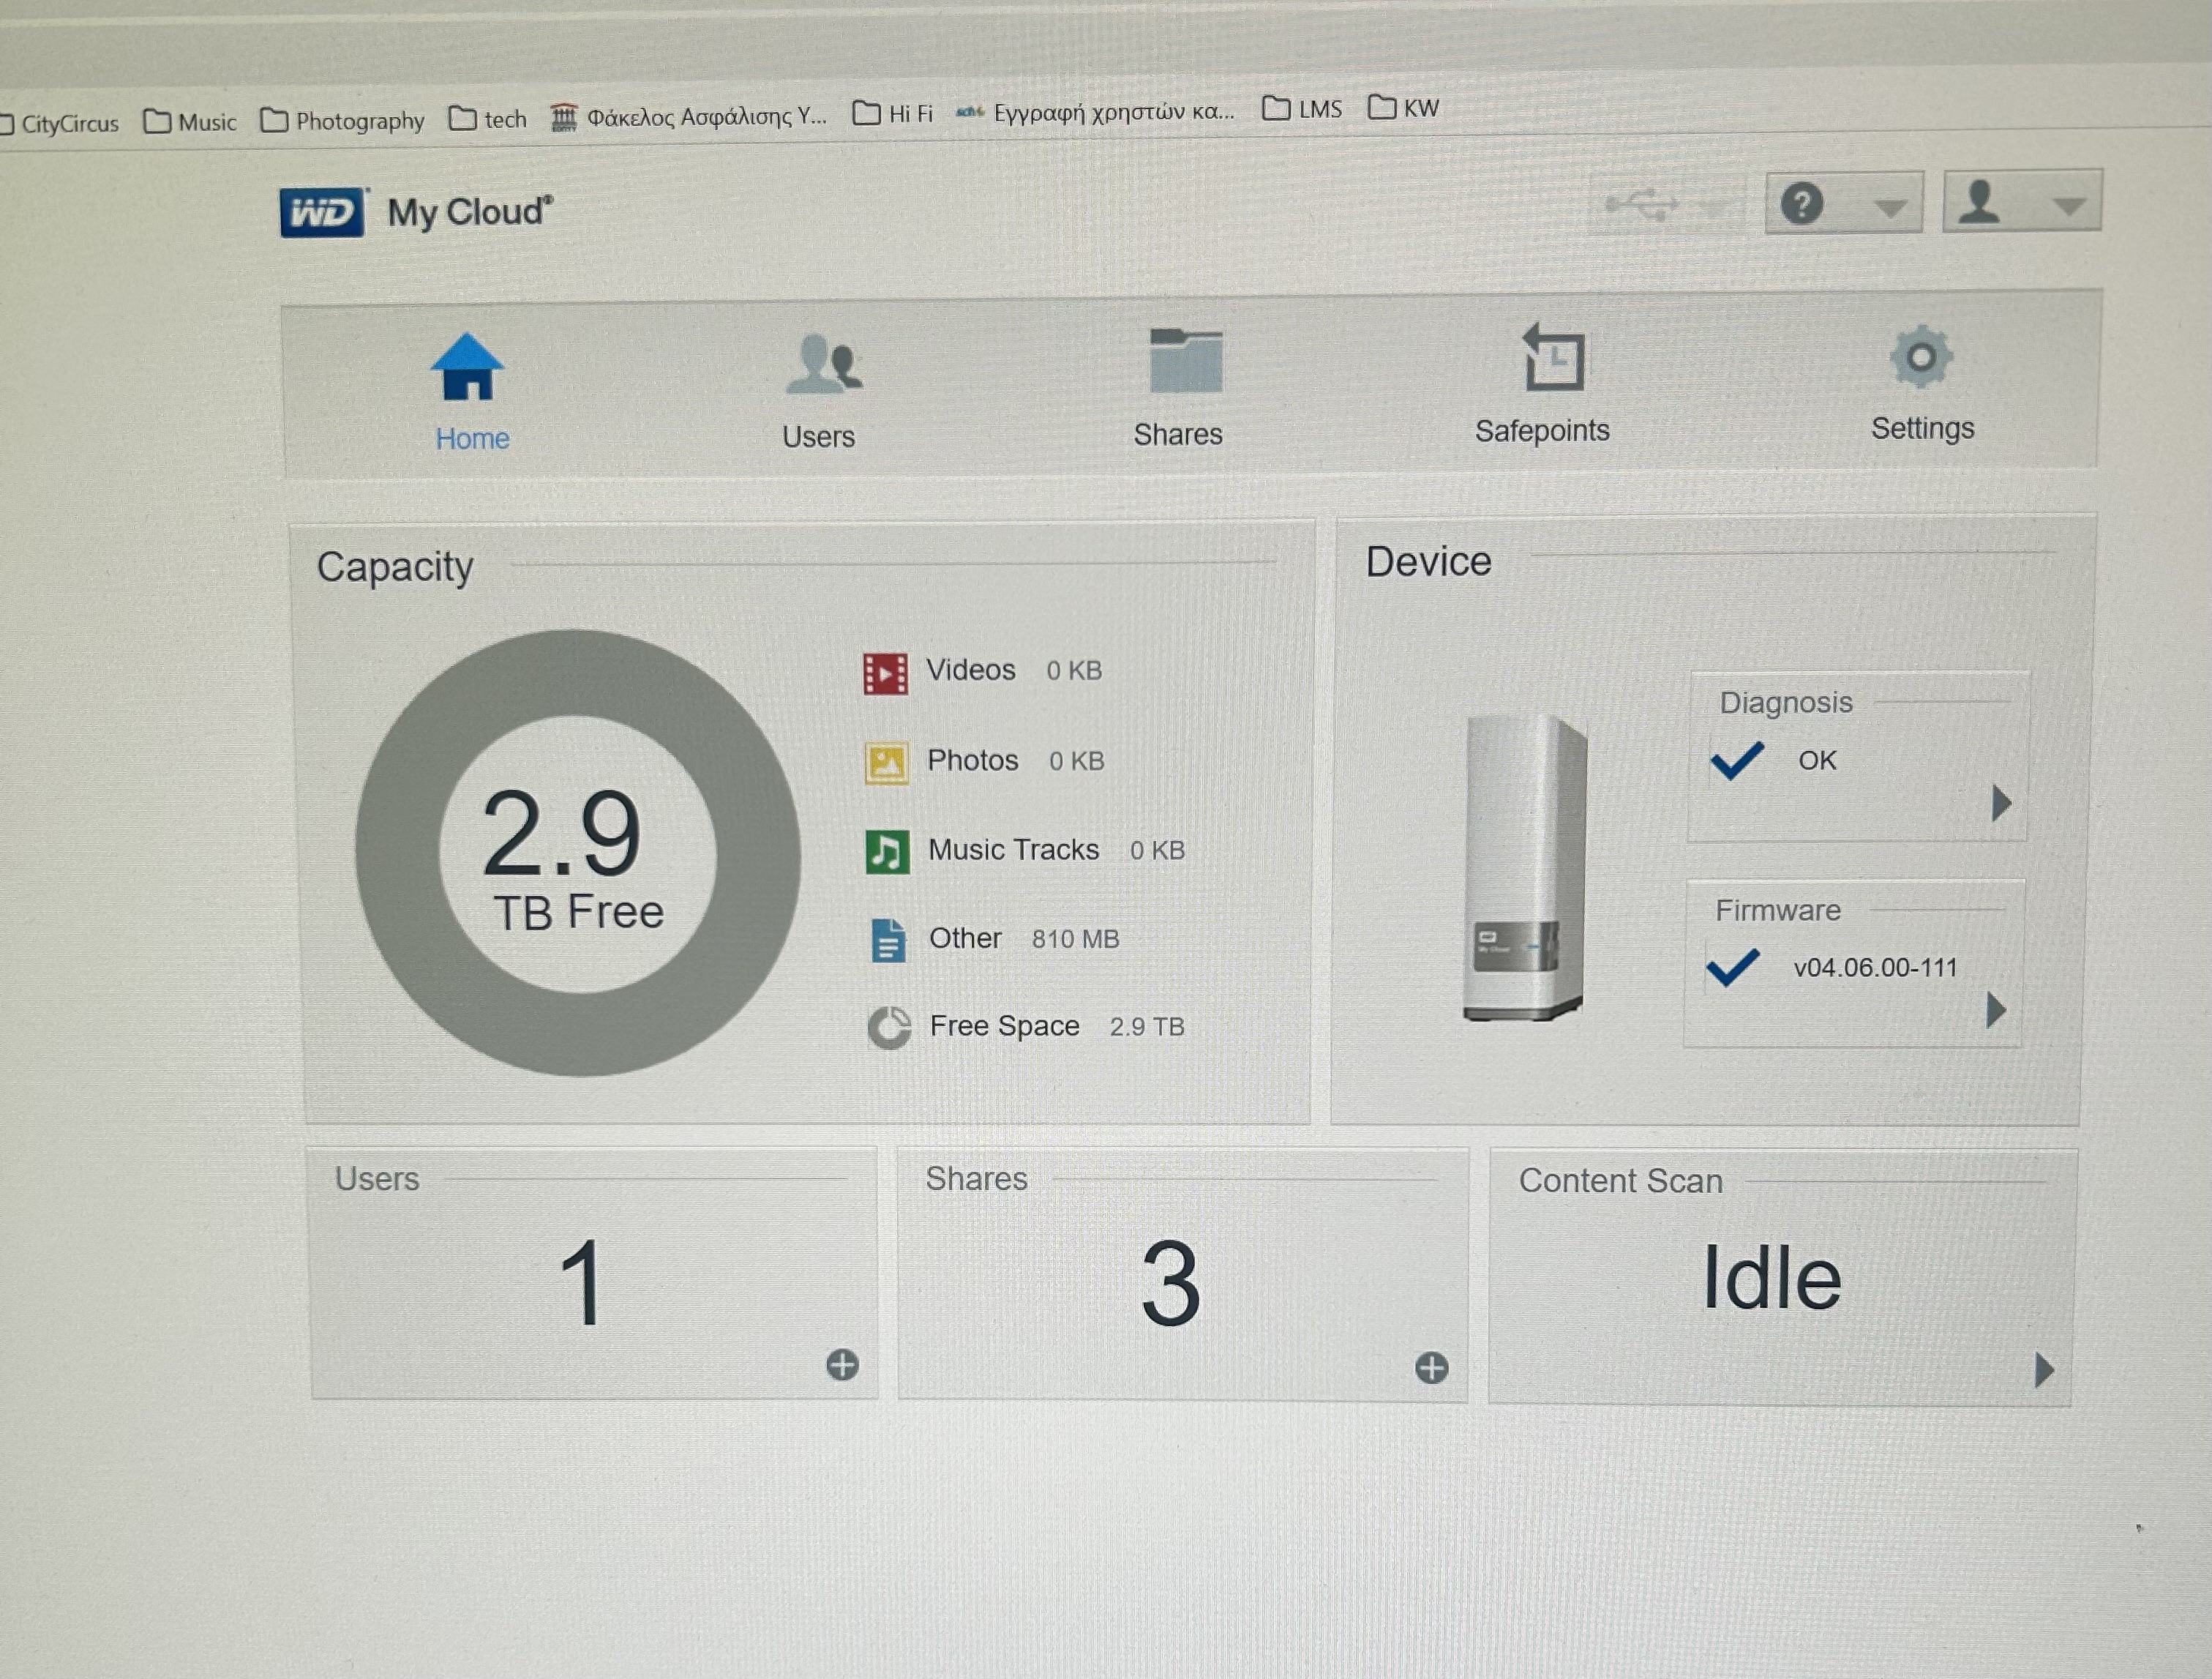
Task: Click the WD logo
Action: coord(322,213)
